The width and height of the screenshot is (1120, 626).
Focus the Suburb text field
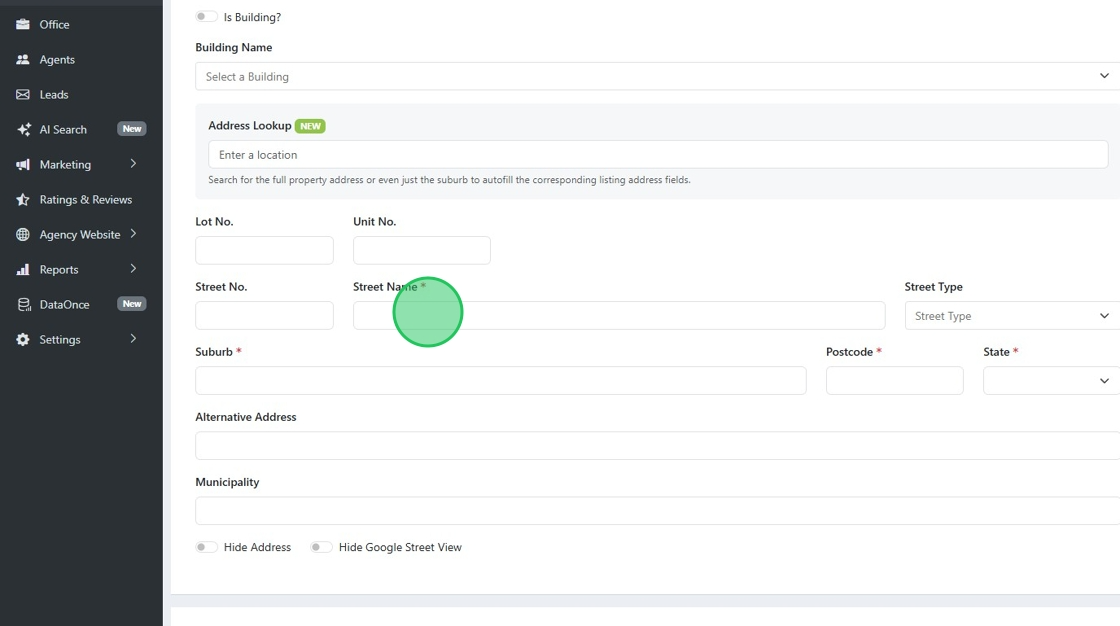[x=500, y=381]
